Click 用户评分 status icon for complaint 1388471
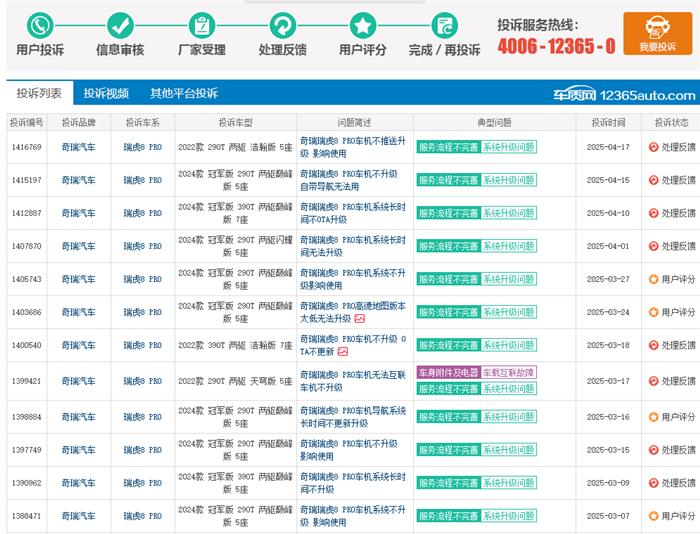 coord(653,516)
